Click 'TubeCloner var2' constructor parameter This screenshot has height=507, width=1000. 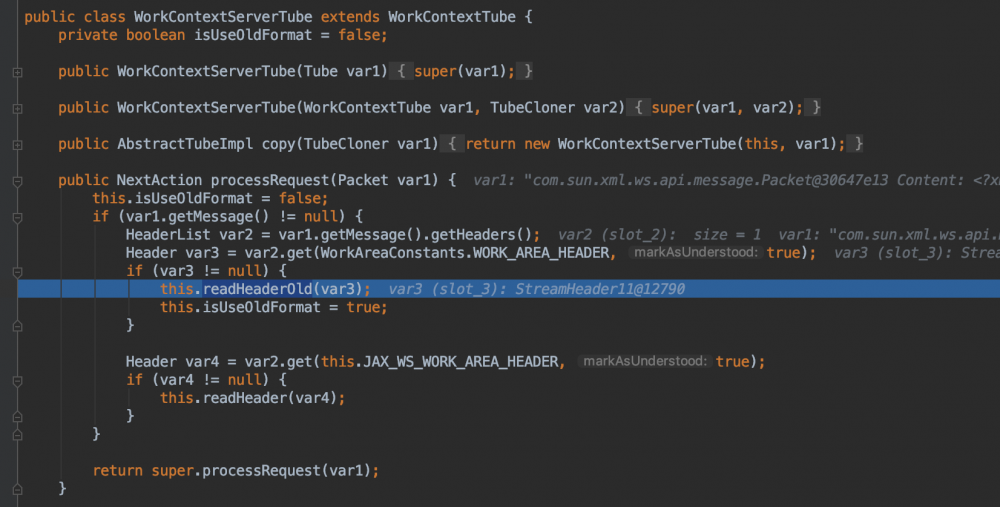pos(557,108)
